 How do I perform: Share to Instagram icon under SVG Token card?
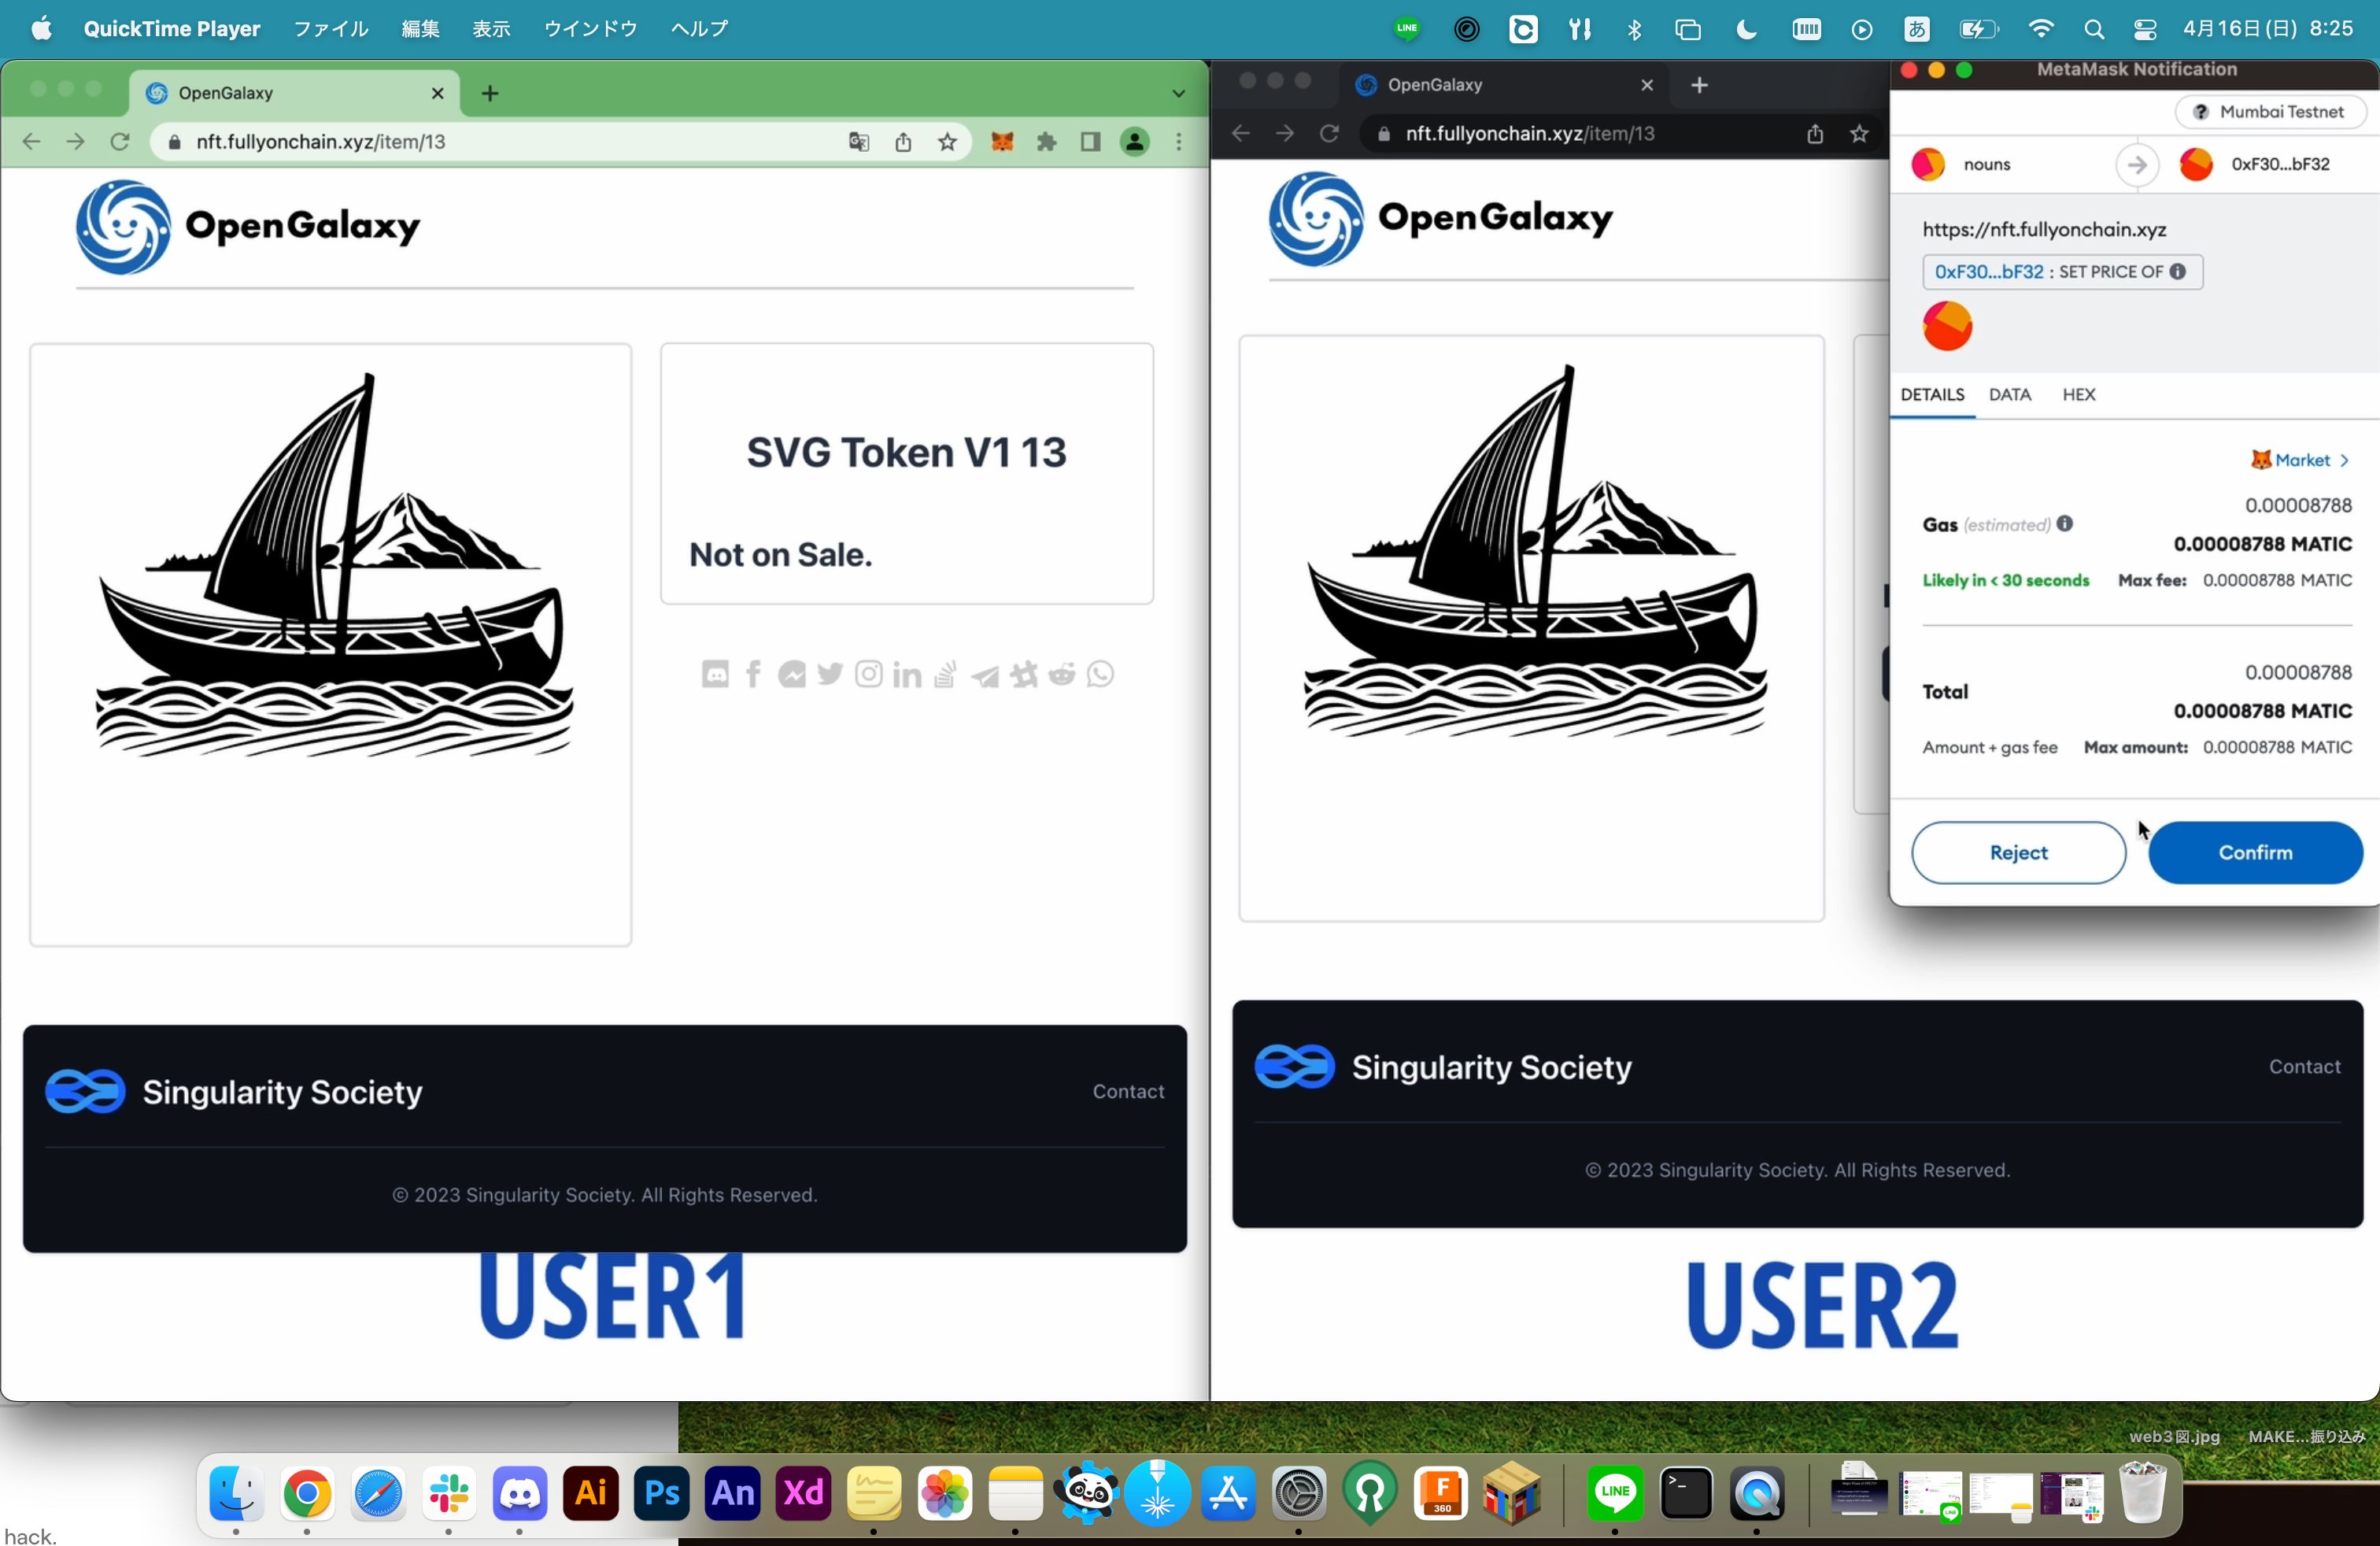point(868,675)
